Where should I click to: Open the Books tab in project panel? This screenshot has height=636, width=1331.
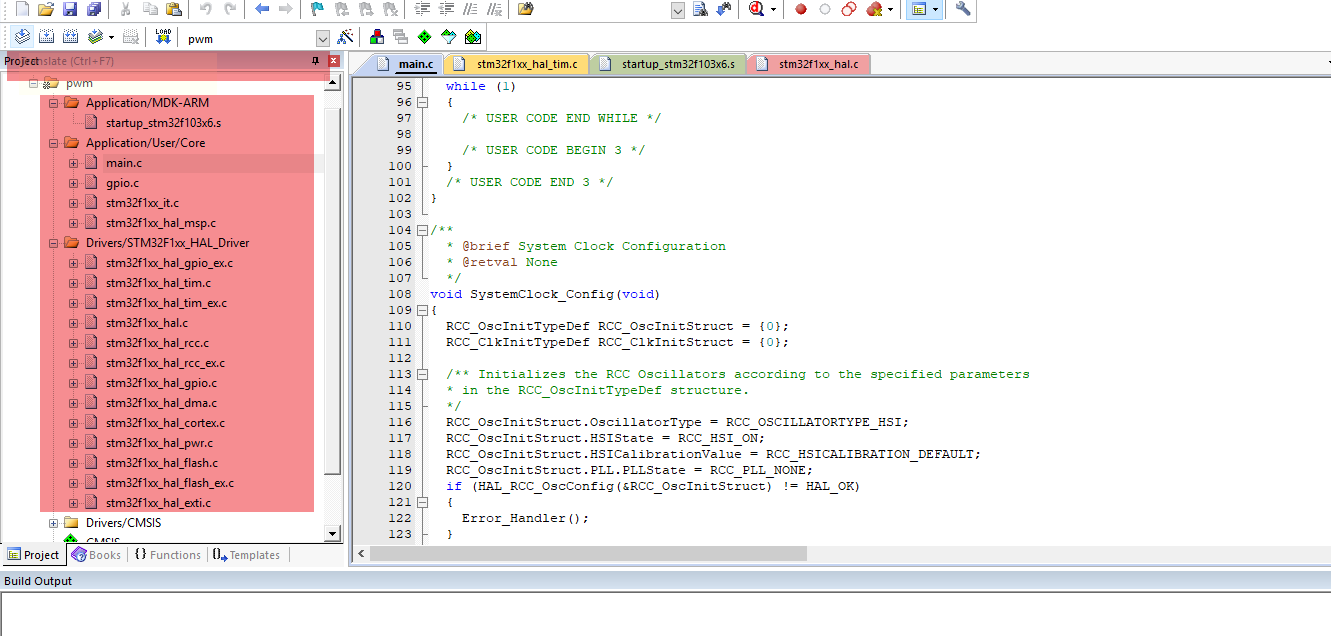[96, 555]
